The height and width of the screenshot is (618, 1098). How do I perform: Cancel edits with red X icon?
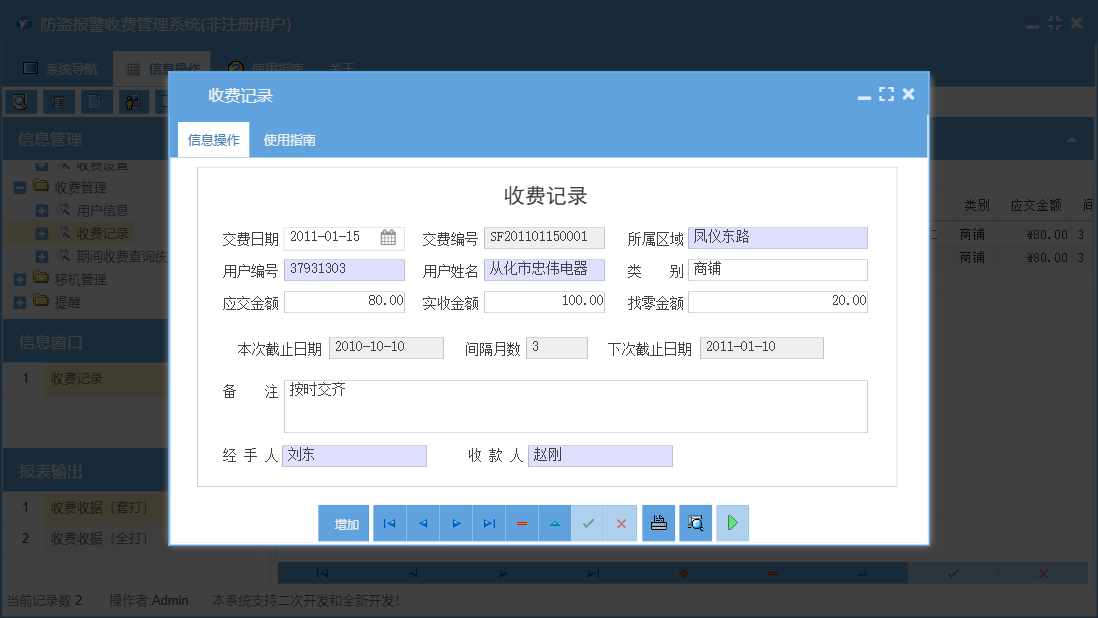coord(621,522)
